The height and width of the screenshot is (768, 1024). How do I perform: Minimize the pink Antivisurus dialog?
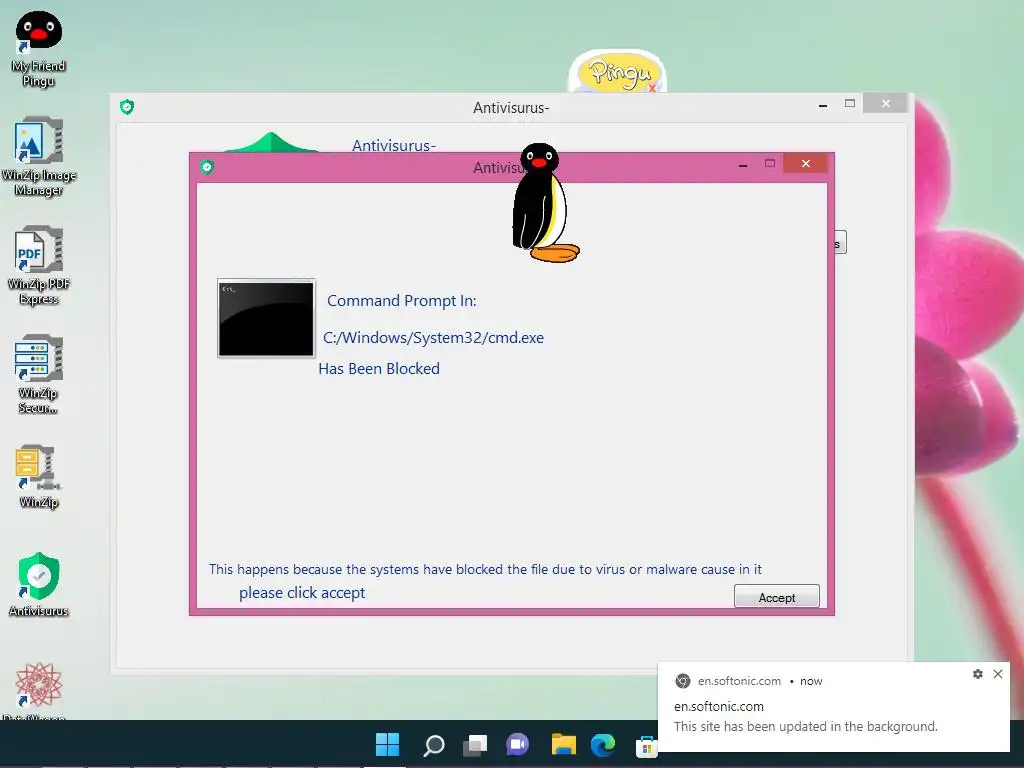click(x=743, y=165)
